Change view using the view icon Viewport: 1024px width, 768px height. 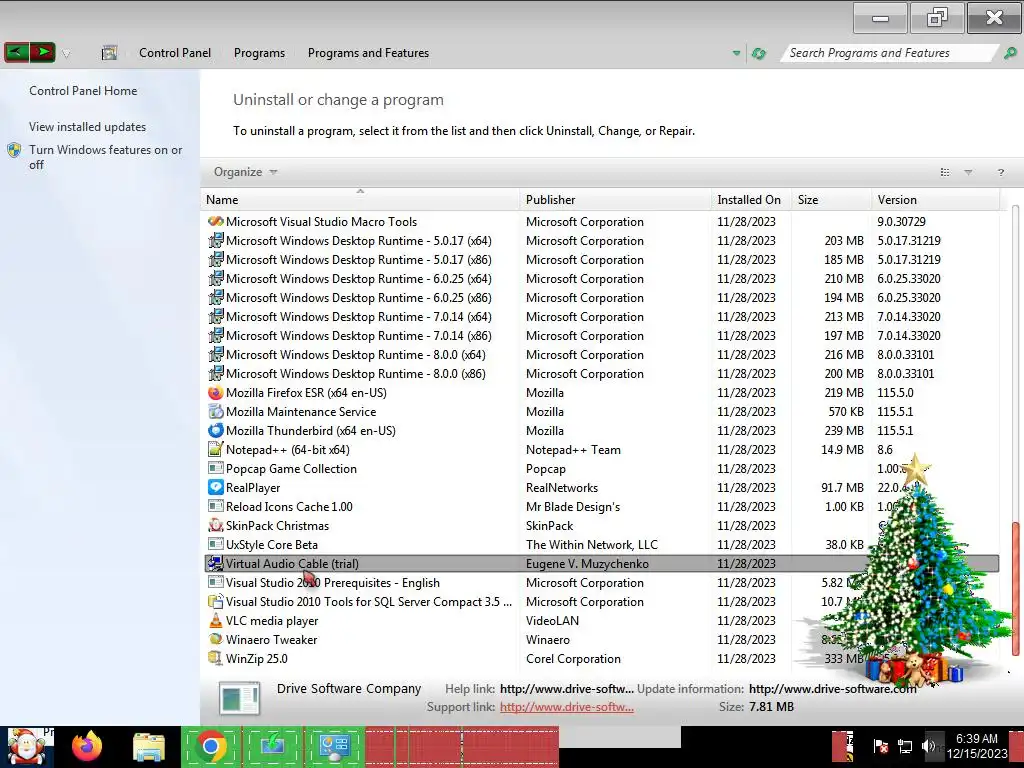pyautogui.click(x=944, y=172)
